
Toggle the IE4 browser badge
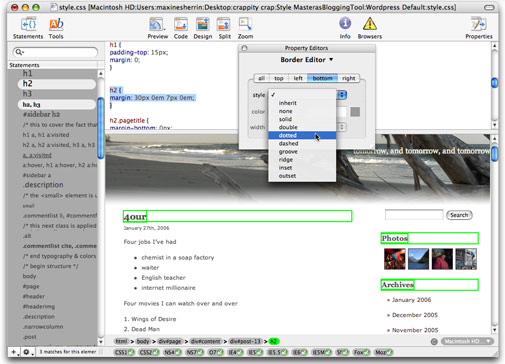click(236, 352)
